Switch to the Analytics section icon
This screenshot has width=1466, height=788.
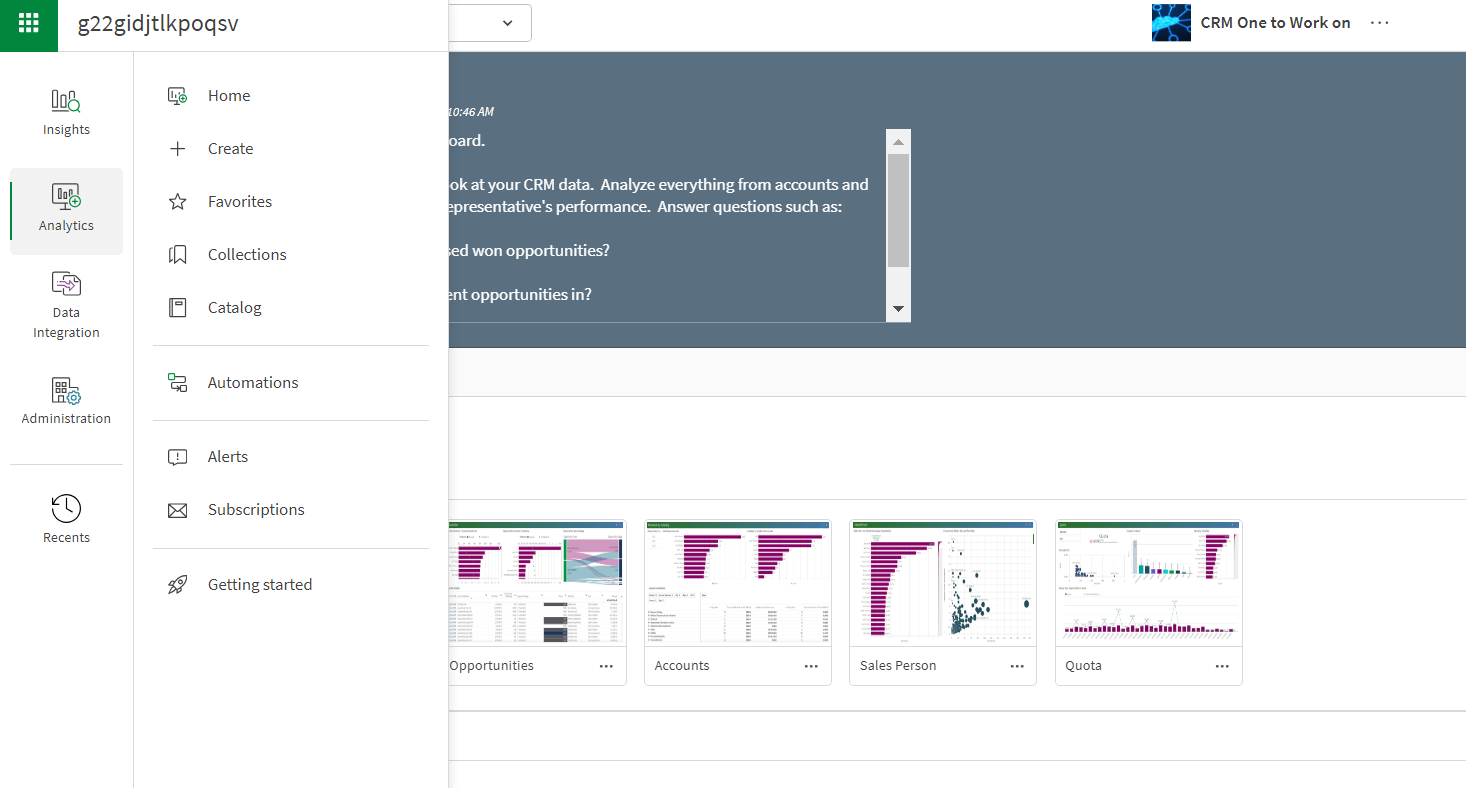66,197
